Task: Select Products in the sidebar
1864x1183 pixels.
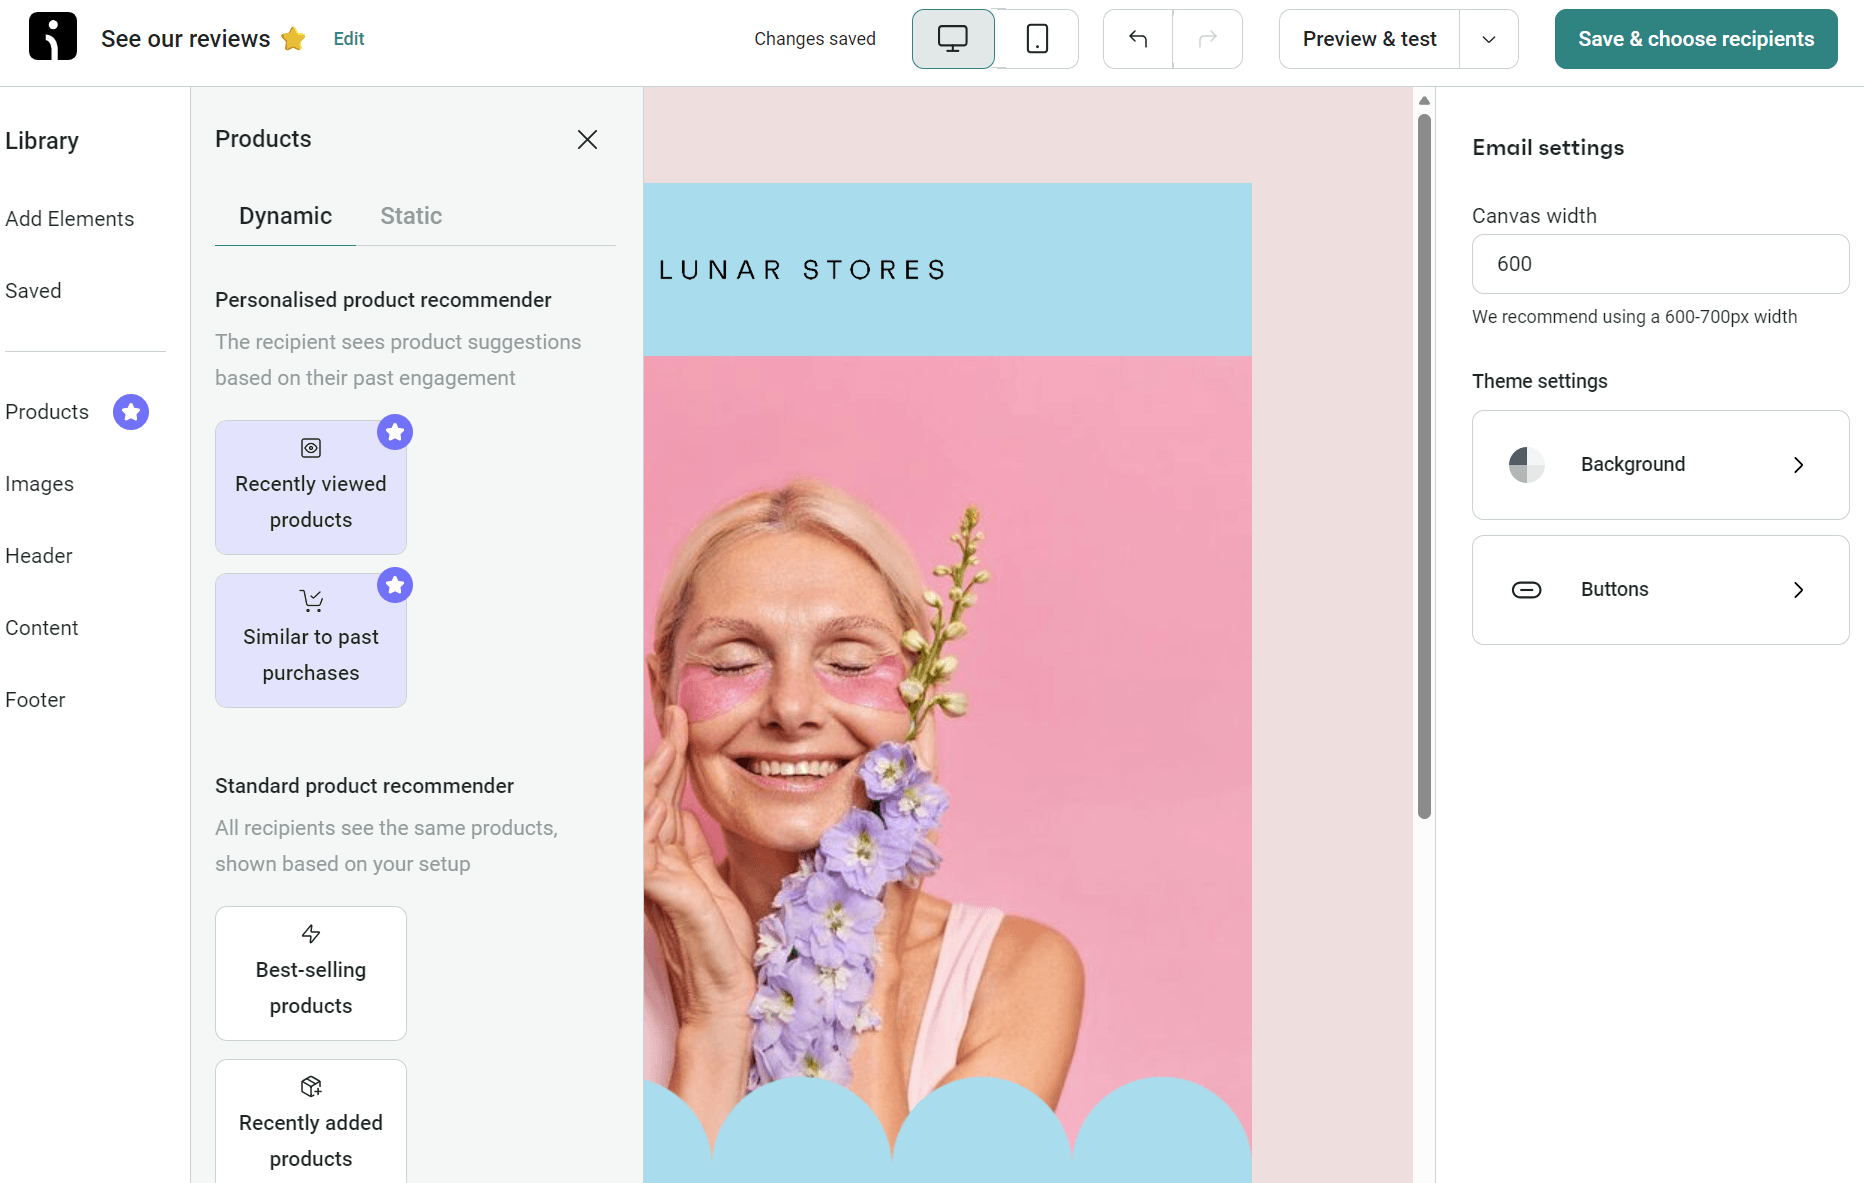Action: (x=47, y=412)
